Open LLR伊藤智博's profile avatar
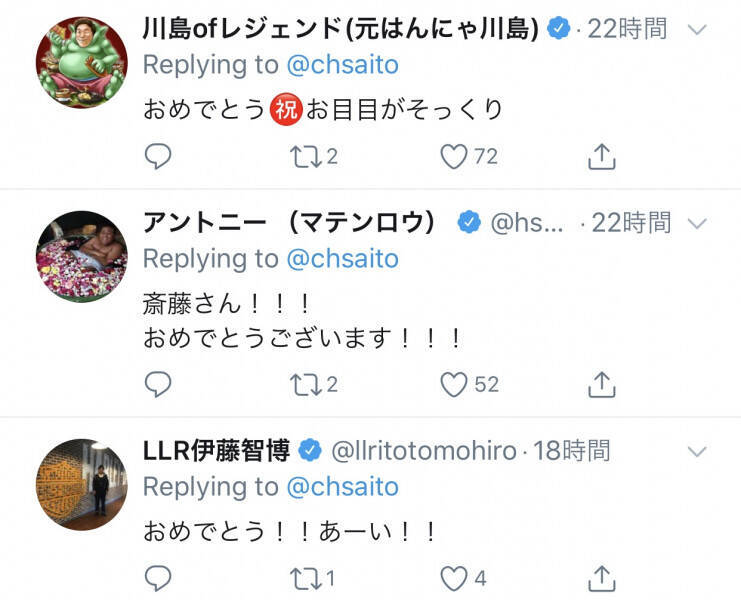 point(81,484)
